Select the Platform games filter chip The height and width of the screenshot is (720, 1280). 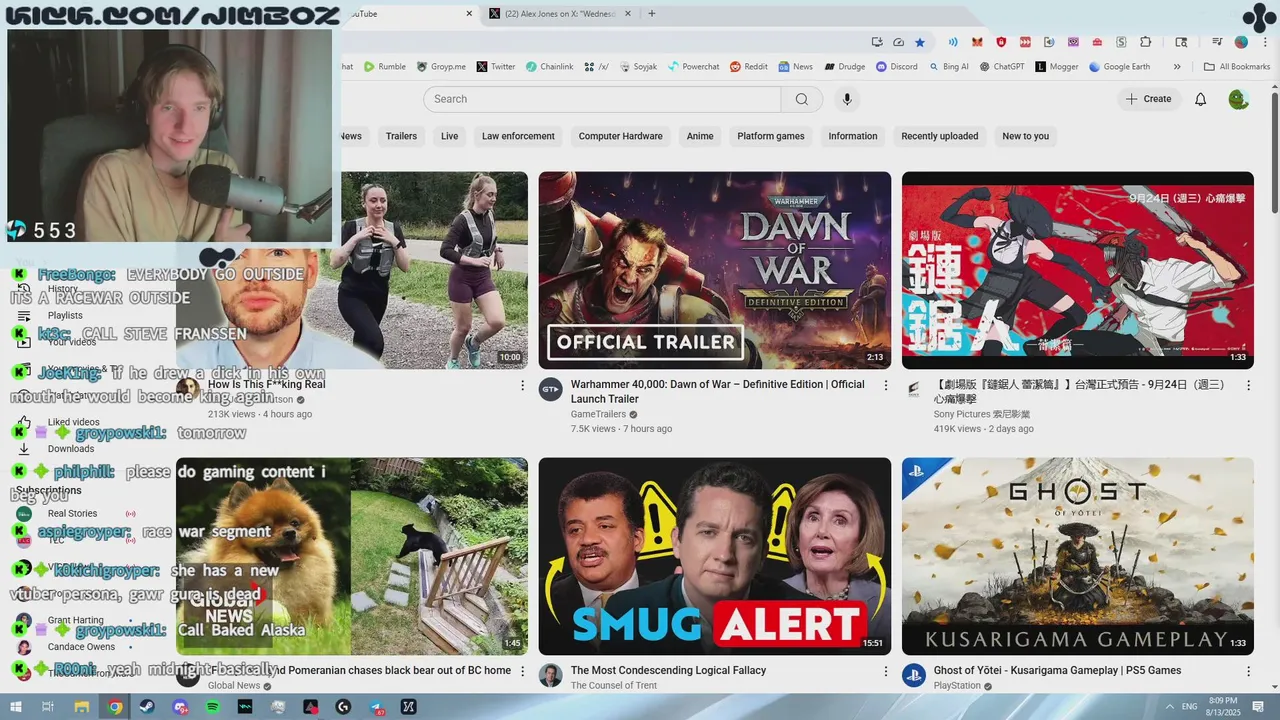(x=771, y=136)
